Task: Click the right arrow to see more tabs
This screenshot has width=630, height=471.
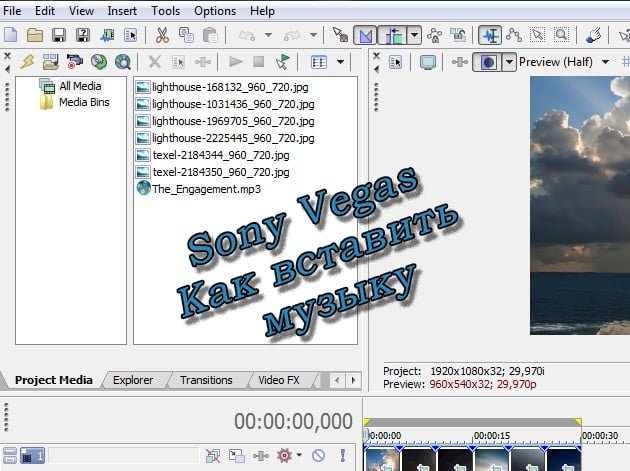Action: tap(353, 380)
